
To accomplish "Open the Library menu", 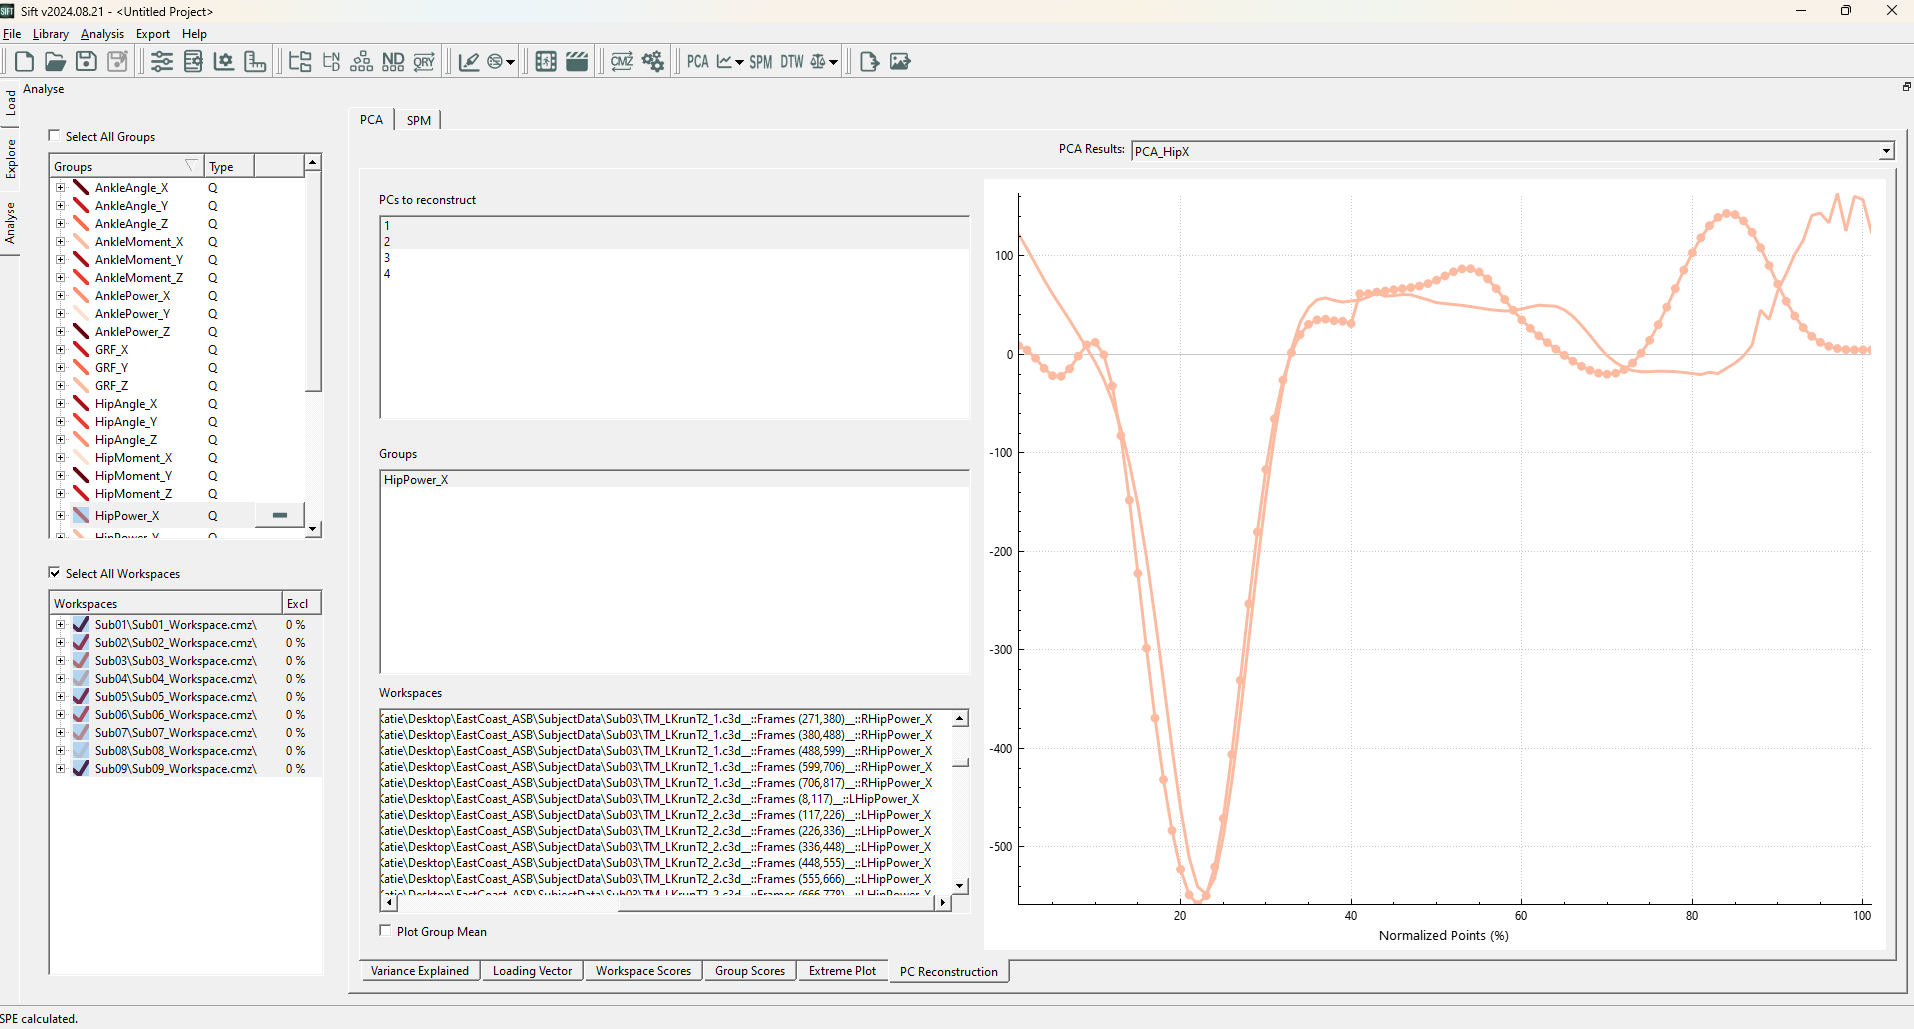I will click(x=51, y=34).
